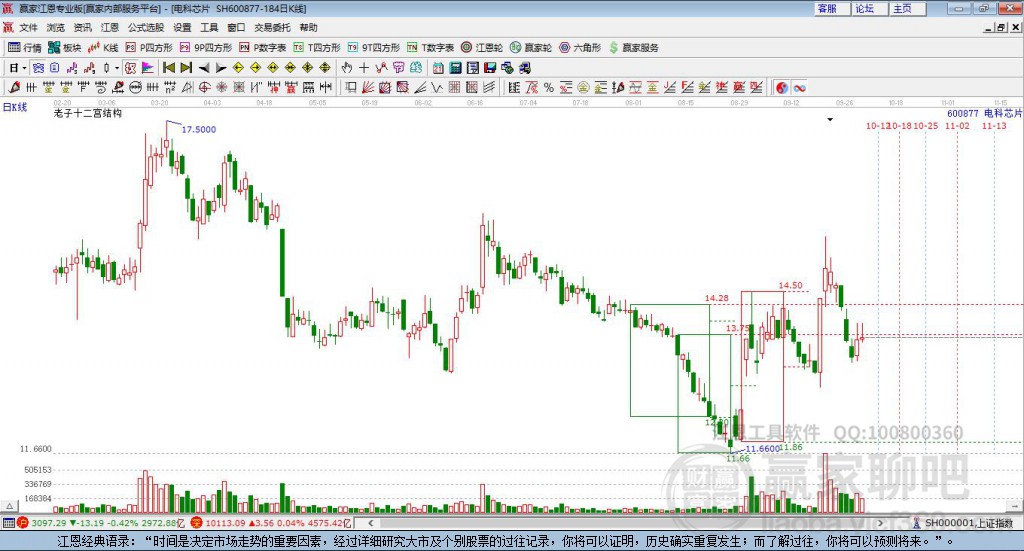Select the rectangle box drawing tool
Image resolution: width=1024 pixels, height=551 pixels.
pos(351,87)
